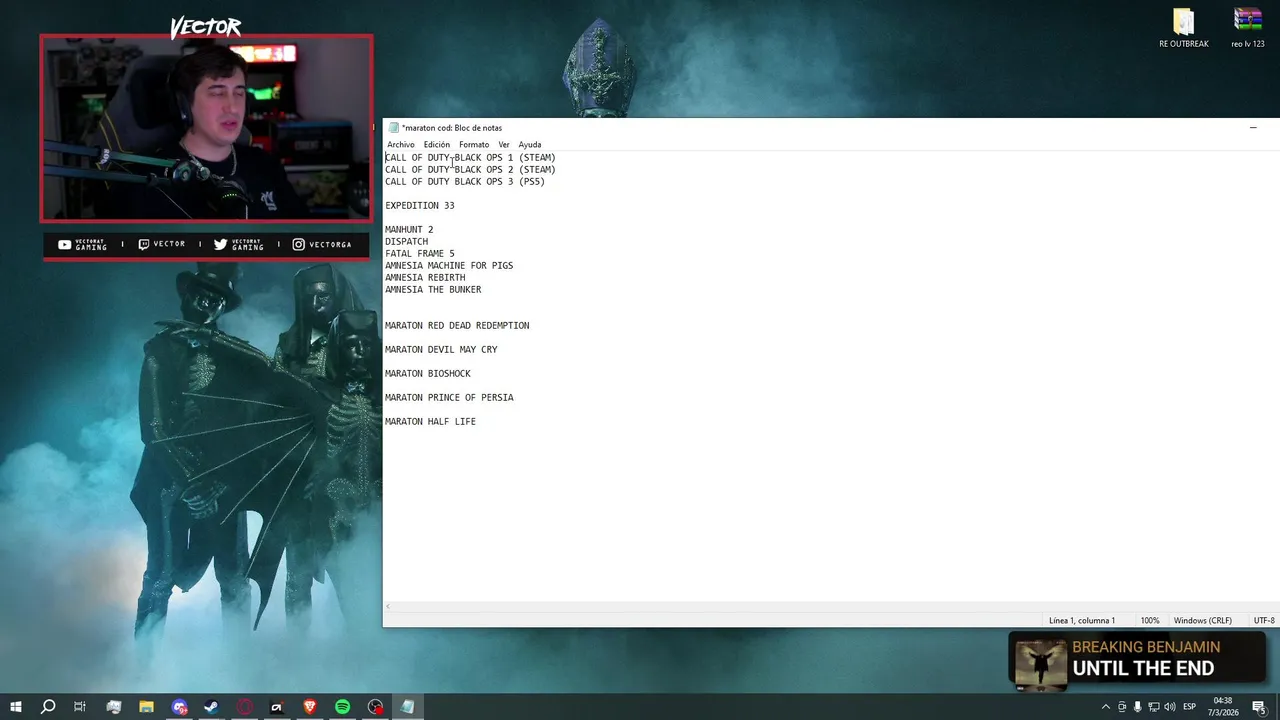
Task: Click the 'AMNESIA THE BUNKER' line
Action: (433, 290)
